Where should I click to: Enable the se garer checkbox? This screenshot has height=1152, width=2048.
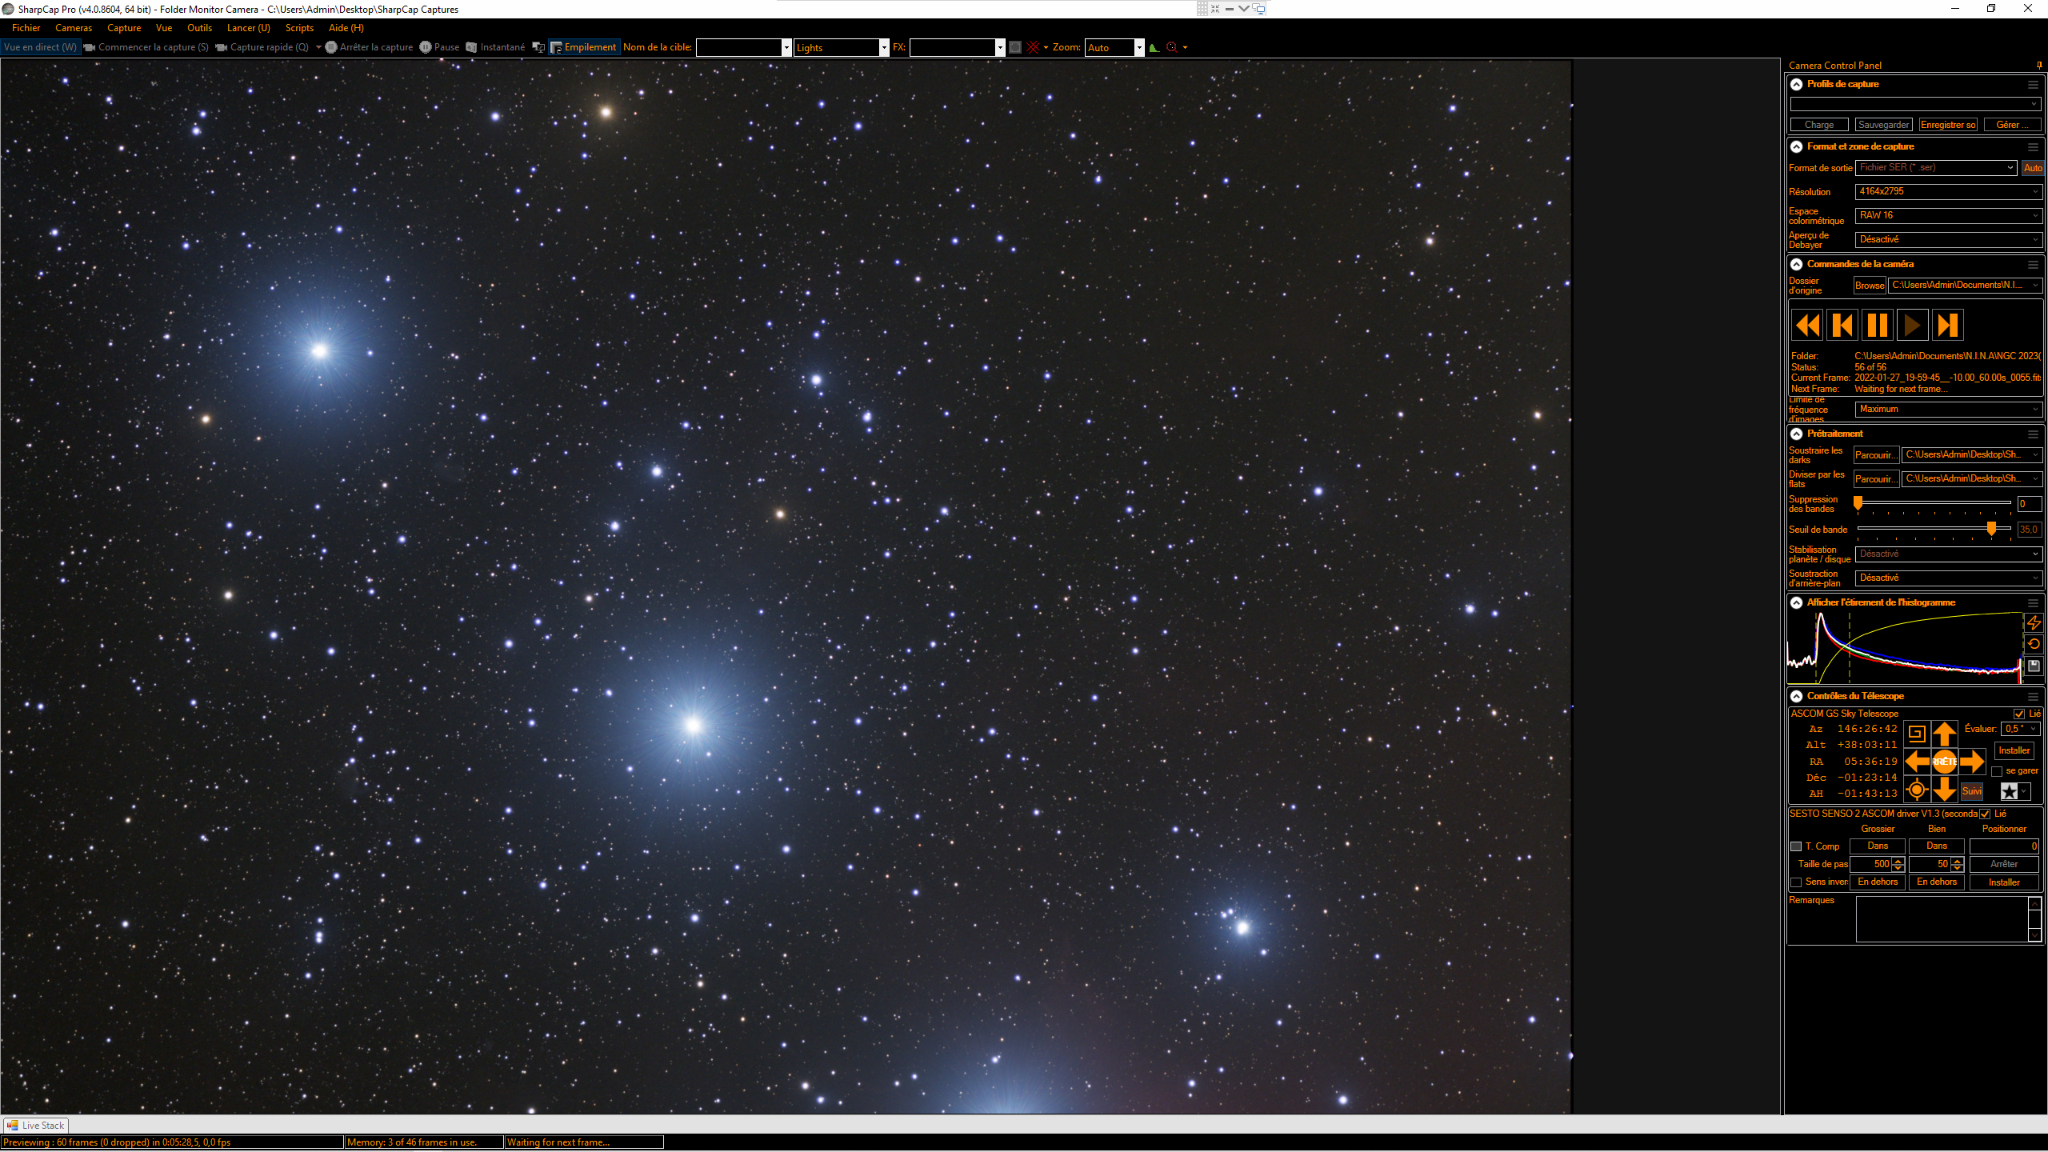(1997, 771)
